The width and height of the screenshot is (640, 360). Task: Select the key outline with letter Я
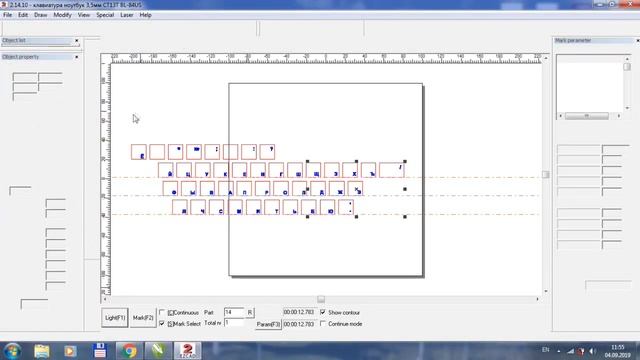[180, 207]
